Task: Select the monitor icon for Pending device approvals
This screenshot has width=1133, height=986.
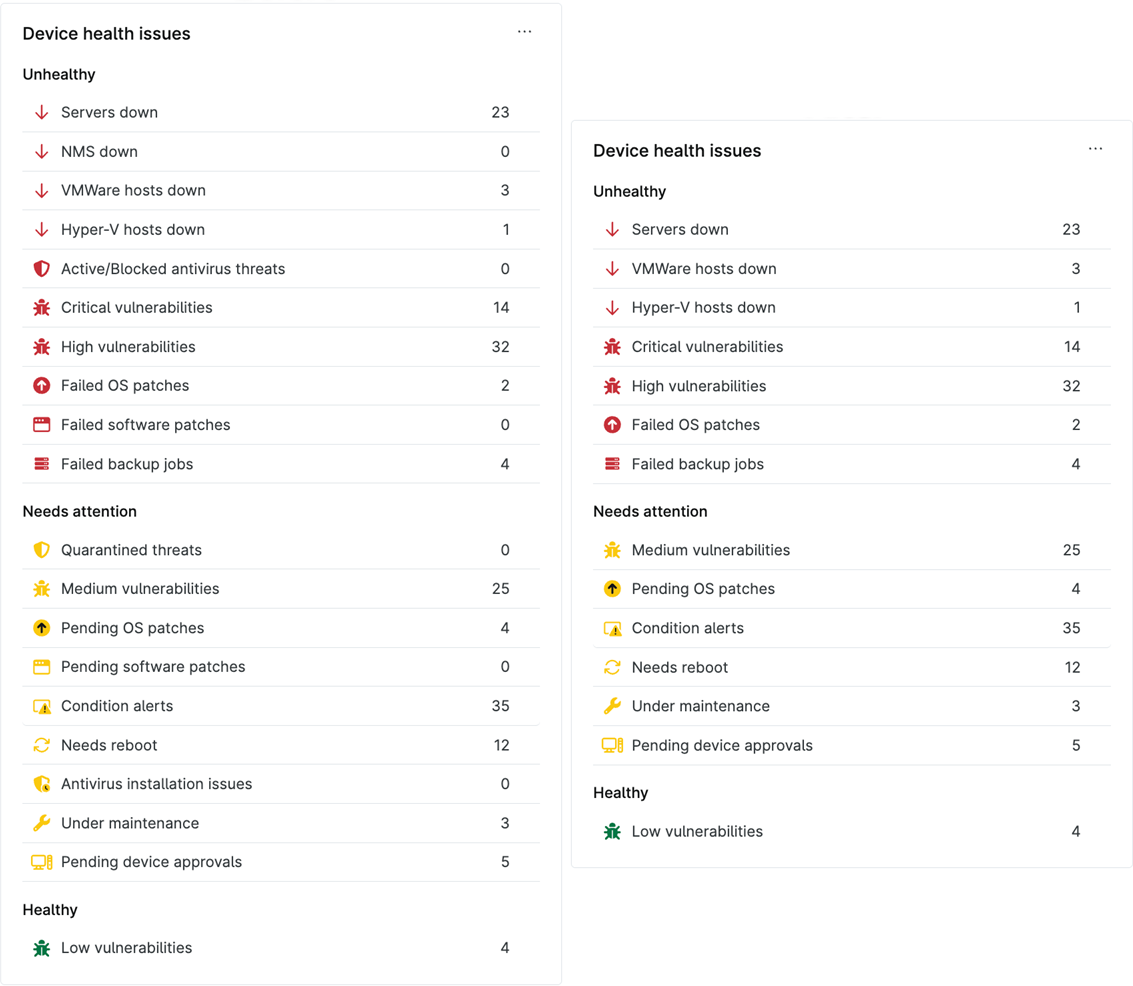Action: 41,861
